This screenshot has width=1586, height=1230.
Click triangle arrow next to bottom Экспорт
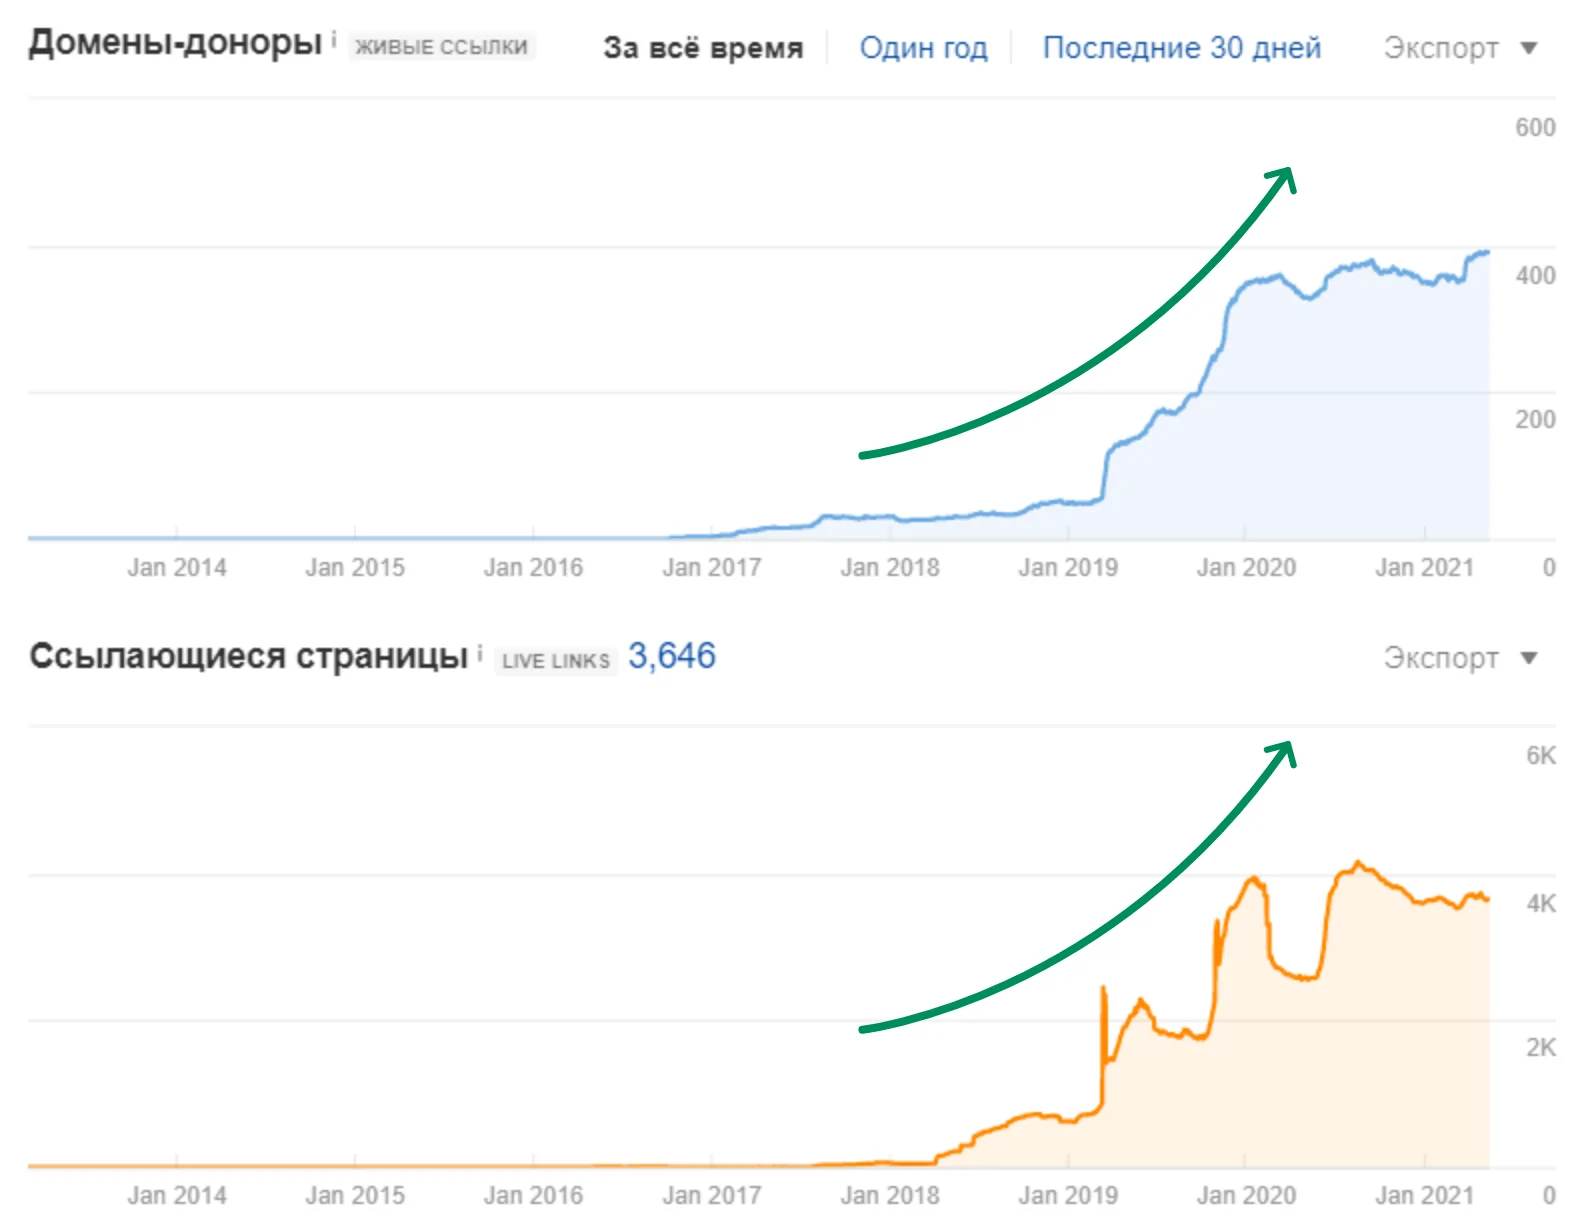tap(1528, 658)
